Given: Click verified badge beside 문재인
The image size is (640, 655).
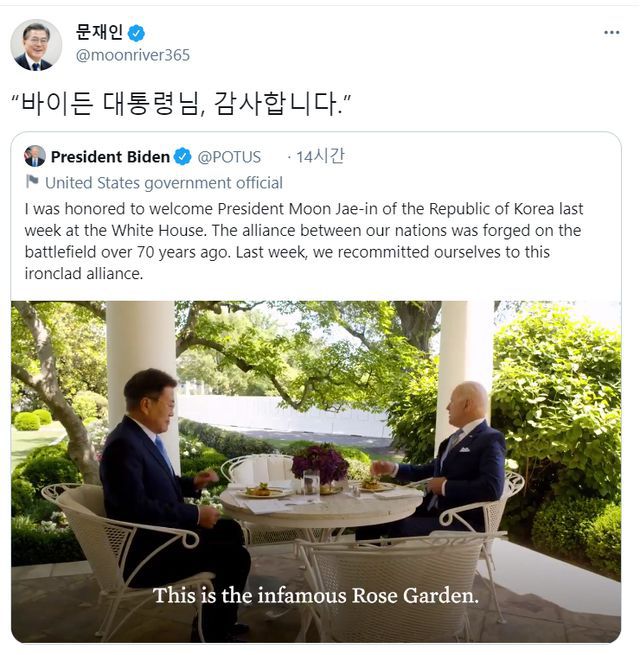Looking at the screenshot, I should (137, 33).
